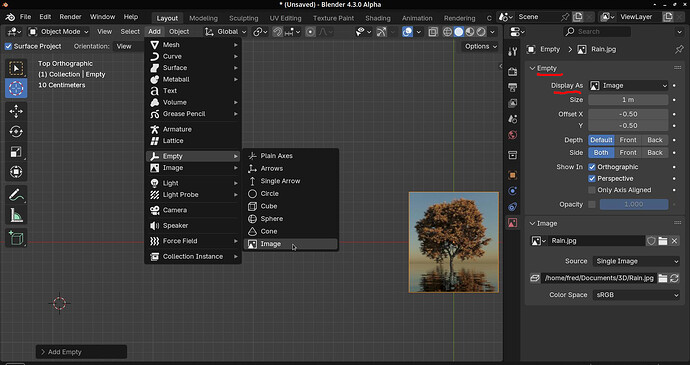
Task: Select the Select Box tool
Action: 16,68
